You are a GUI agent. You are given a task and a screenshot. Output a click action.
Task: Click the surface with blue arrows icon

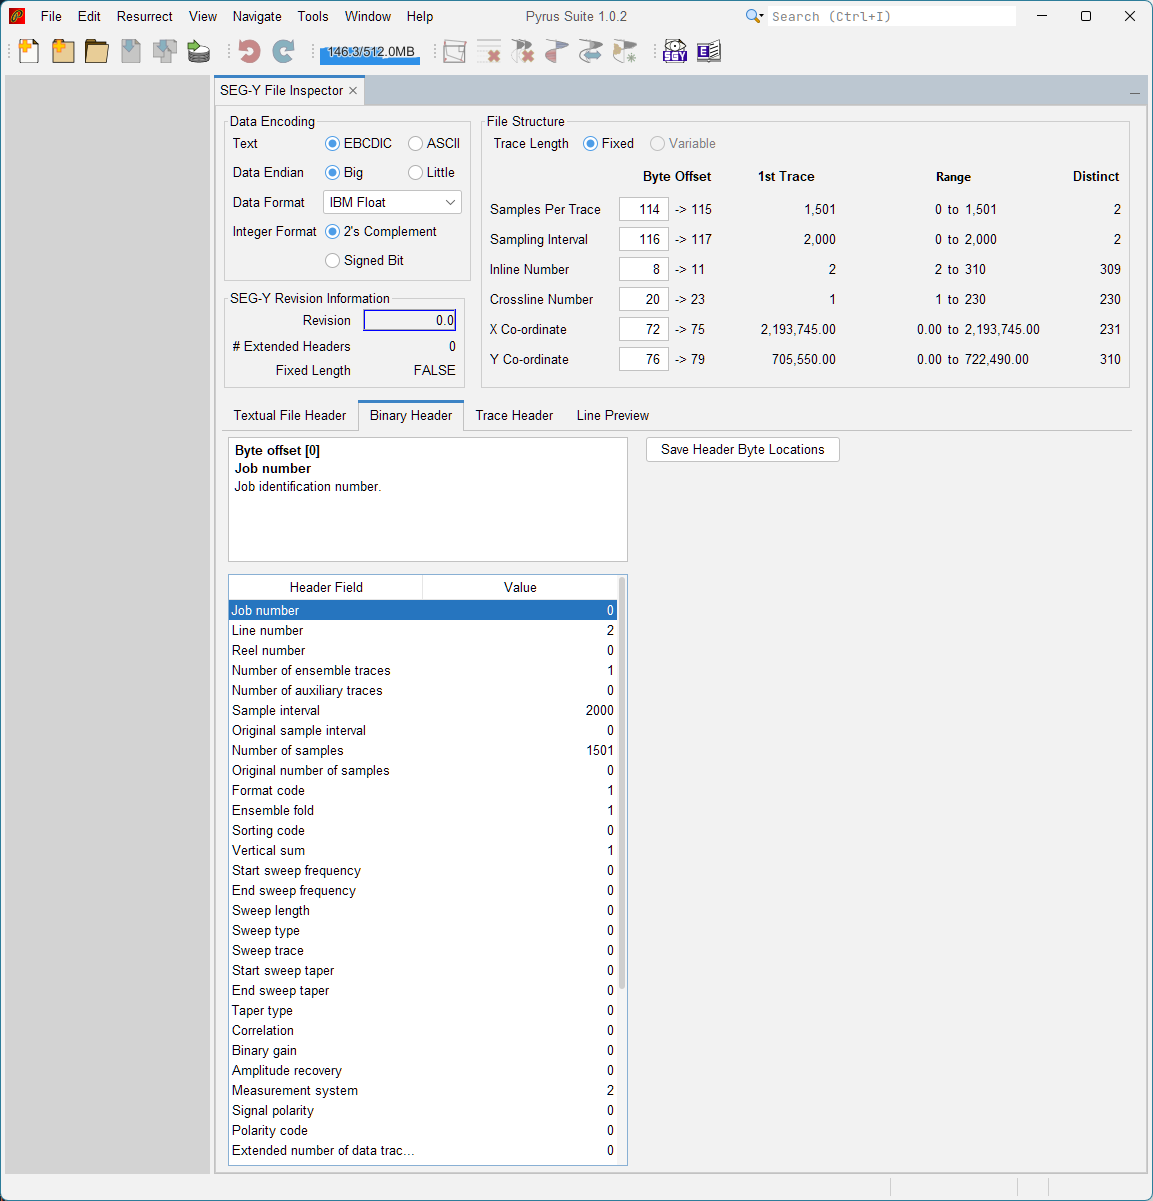click(x=591, y=51)
